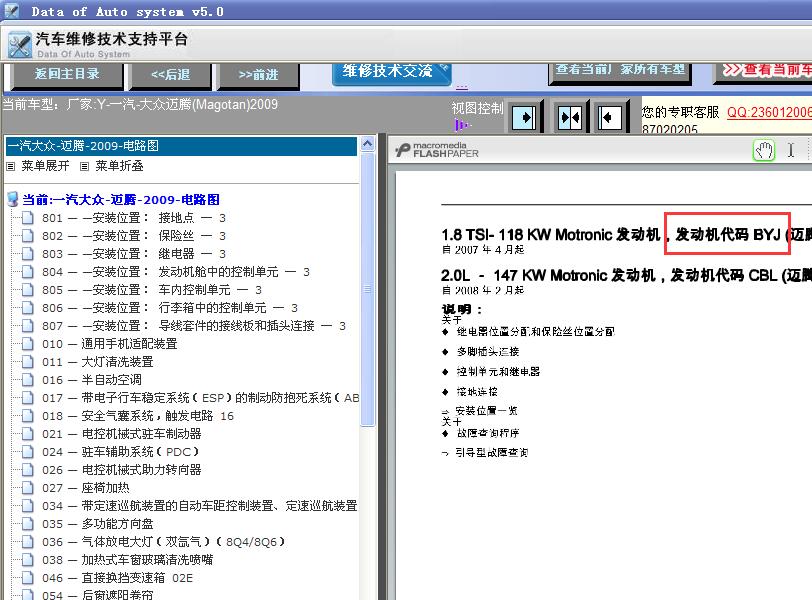Click the 多脚插头连接 bullet text
The image size is (812, 600).
[488, 352]
